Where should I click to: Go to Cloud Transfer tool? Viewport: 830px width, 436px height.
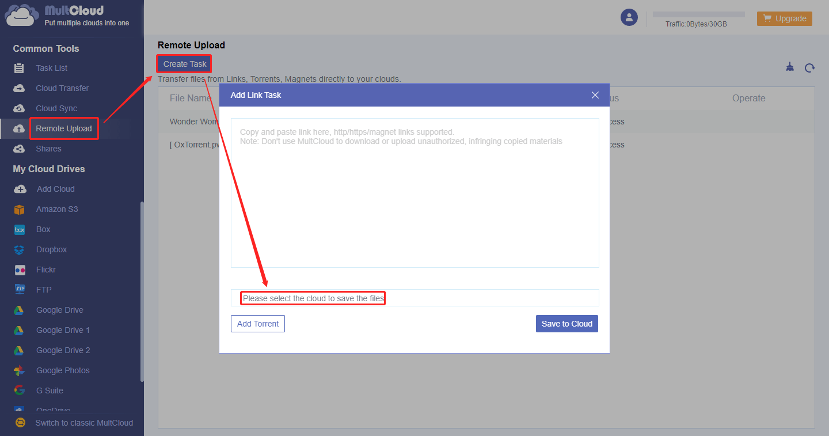pos(62,88)
